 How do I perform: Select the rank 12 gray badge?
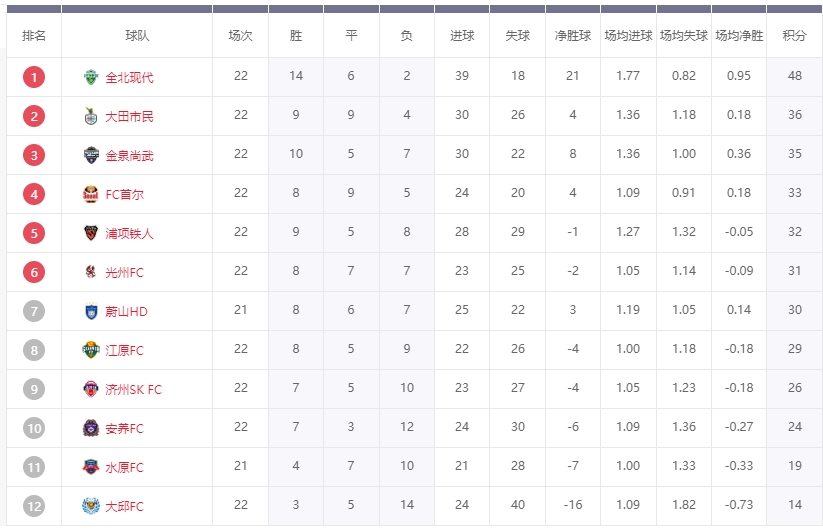(34, 506)
